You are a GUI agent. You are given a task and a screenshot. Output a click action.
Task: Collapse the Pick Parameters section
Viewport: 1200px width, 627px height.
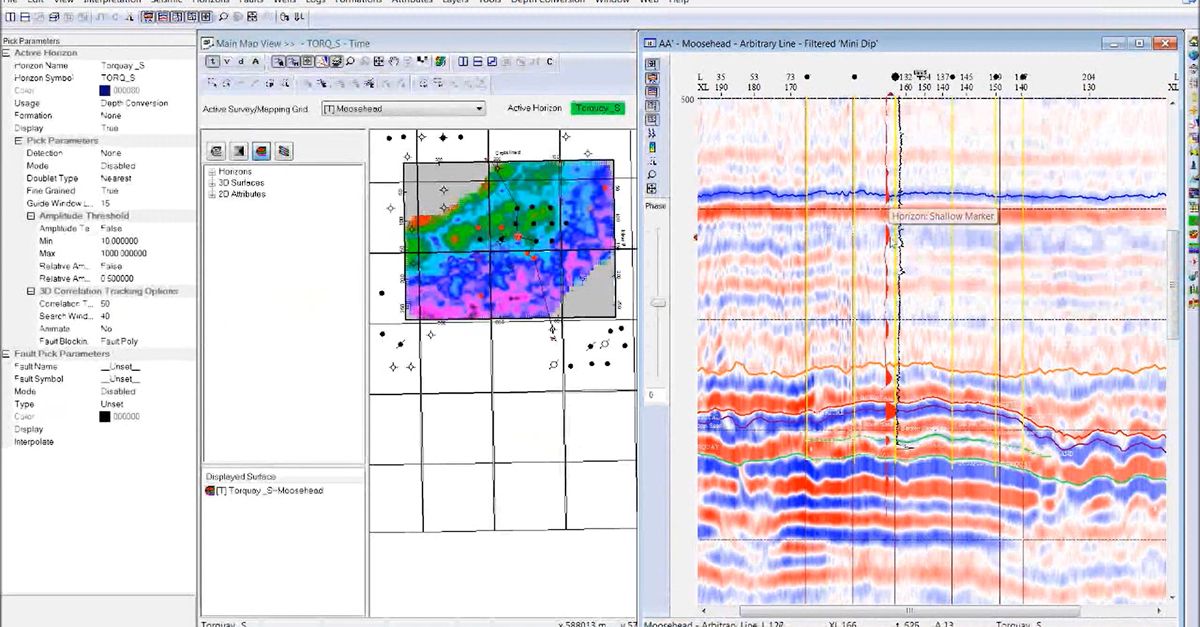(19, 141)
